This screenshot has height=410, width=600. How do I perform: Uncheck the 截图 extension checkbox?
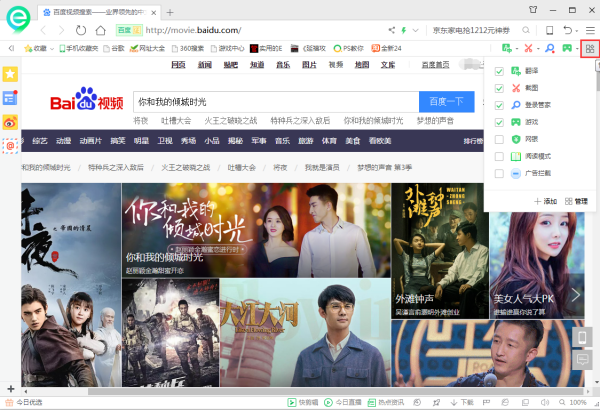click(x=499, y=88)
